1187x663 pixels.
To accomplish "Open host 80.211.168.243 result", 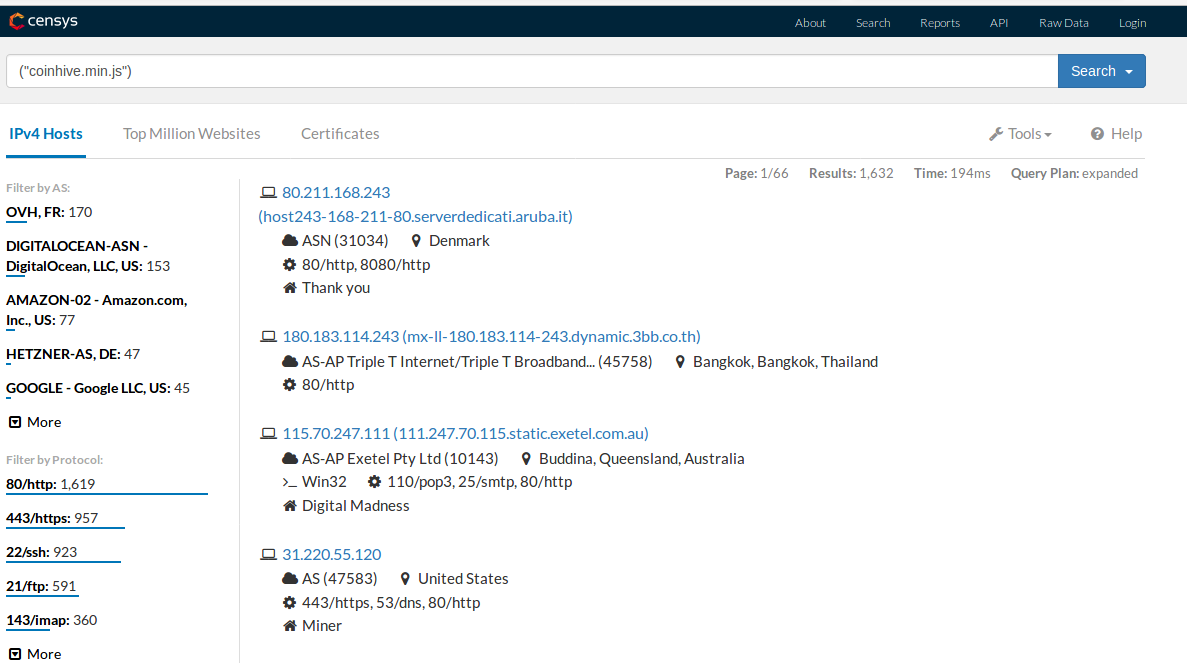I will (336, 192).
